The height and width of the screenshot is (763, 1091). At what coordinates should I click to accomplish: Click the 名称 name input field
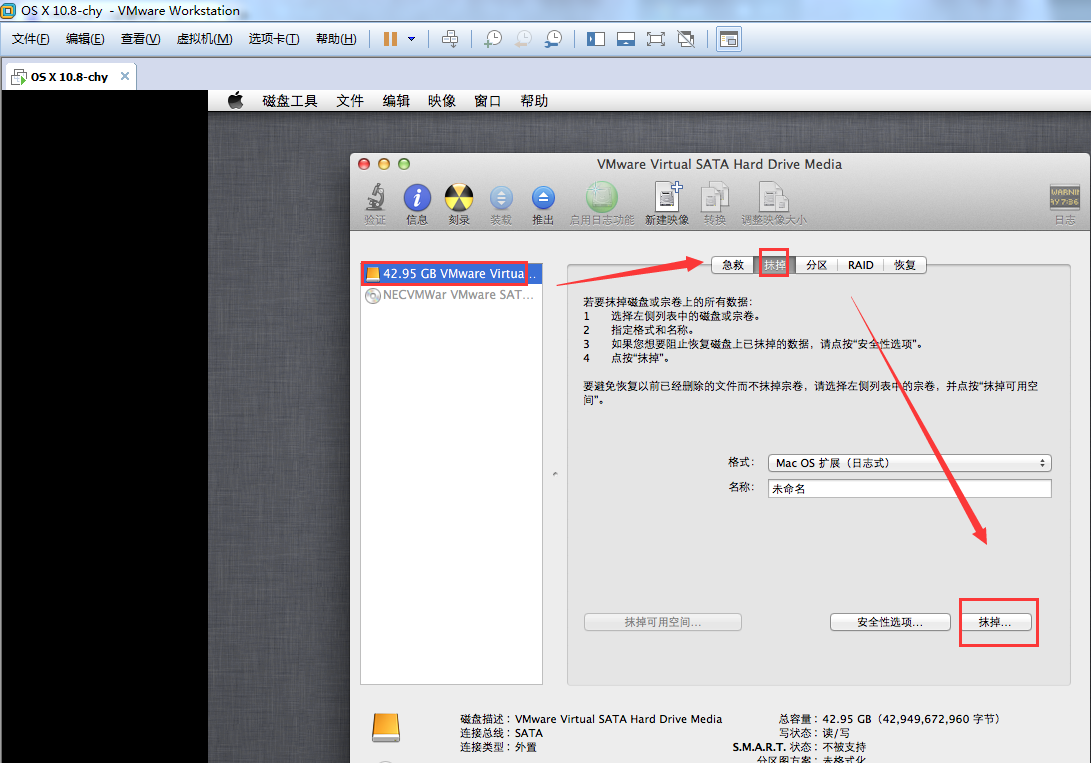pos(909,488)
